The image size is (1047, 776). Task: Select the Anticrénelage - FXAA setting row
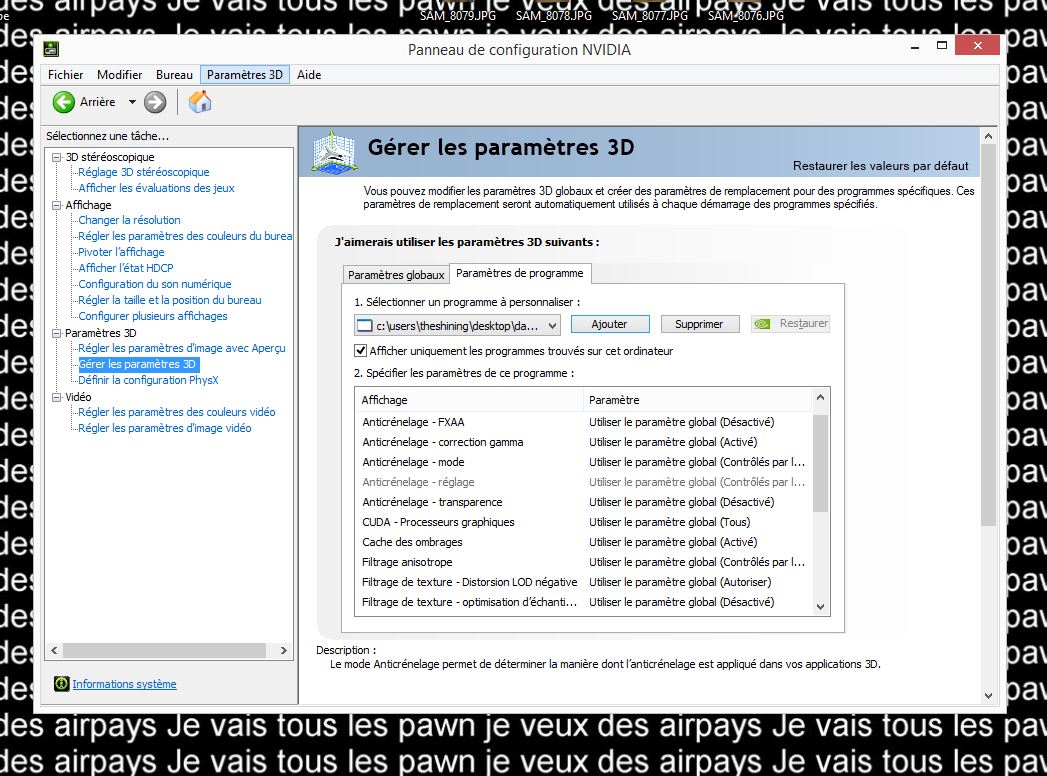click(584, 422)
